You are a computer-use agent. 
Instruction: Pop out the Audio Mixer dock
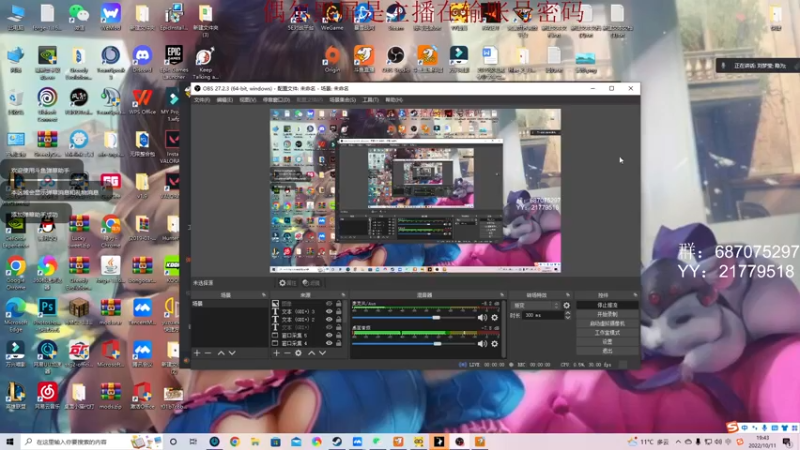(x=502, y=295)
